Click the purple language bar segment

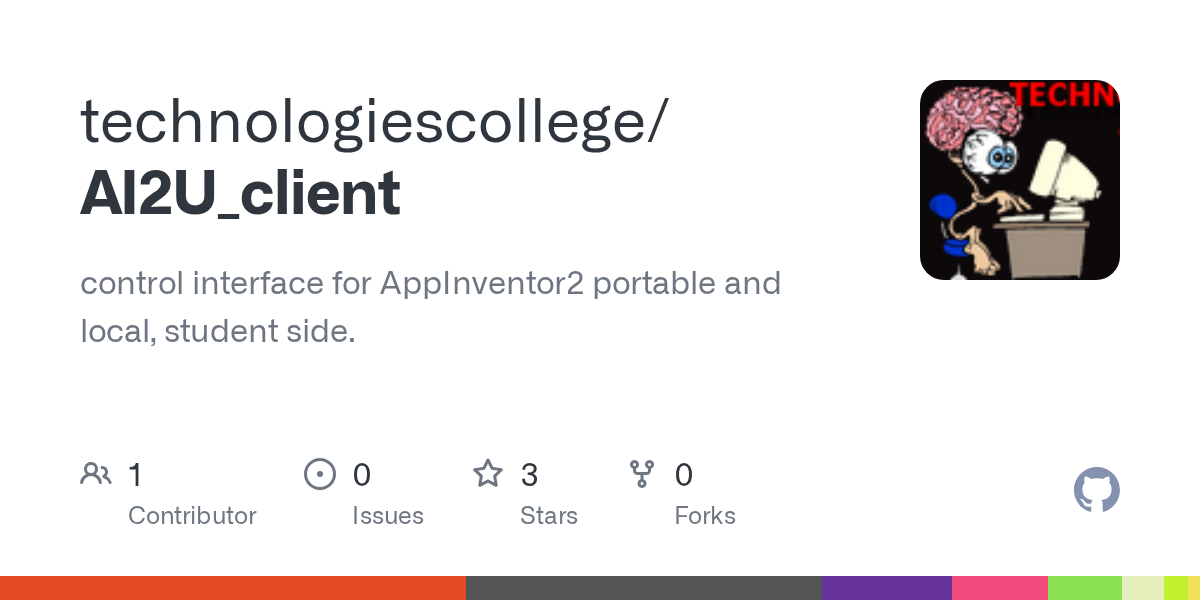886,588
